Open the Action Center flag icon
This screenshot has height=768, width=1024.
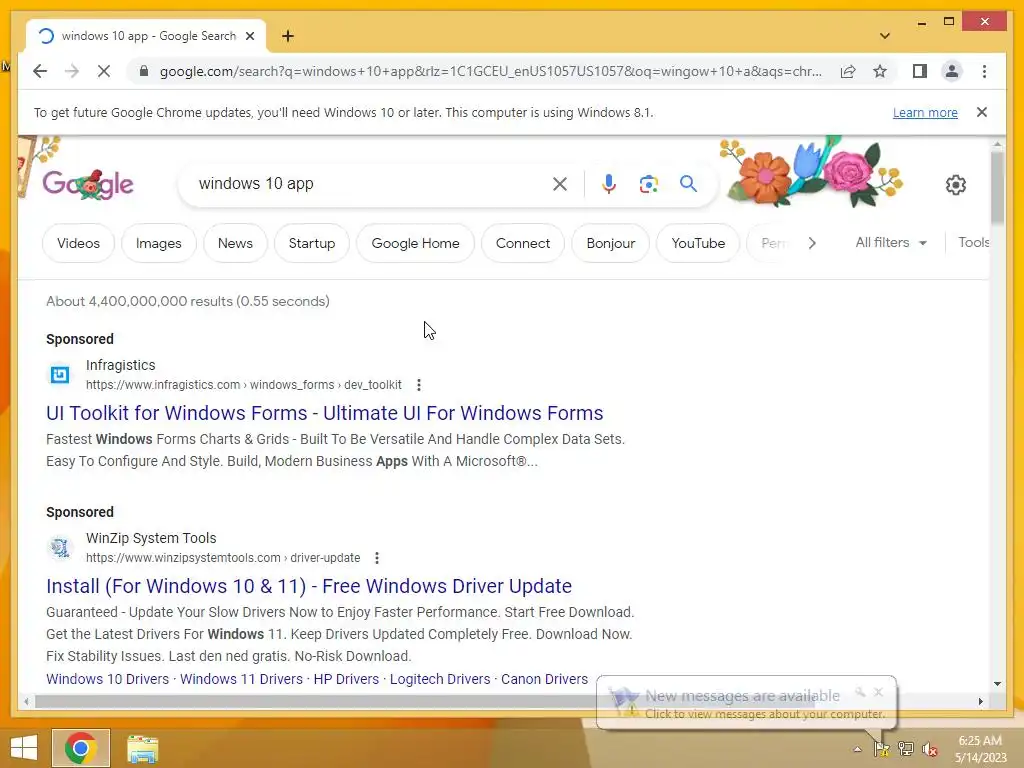881,749
